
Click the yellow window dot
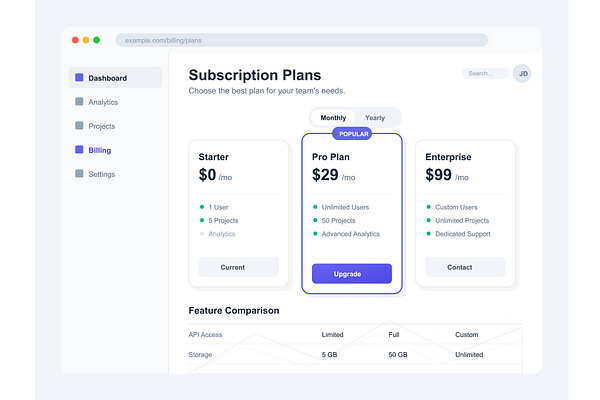coord(86,40)
